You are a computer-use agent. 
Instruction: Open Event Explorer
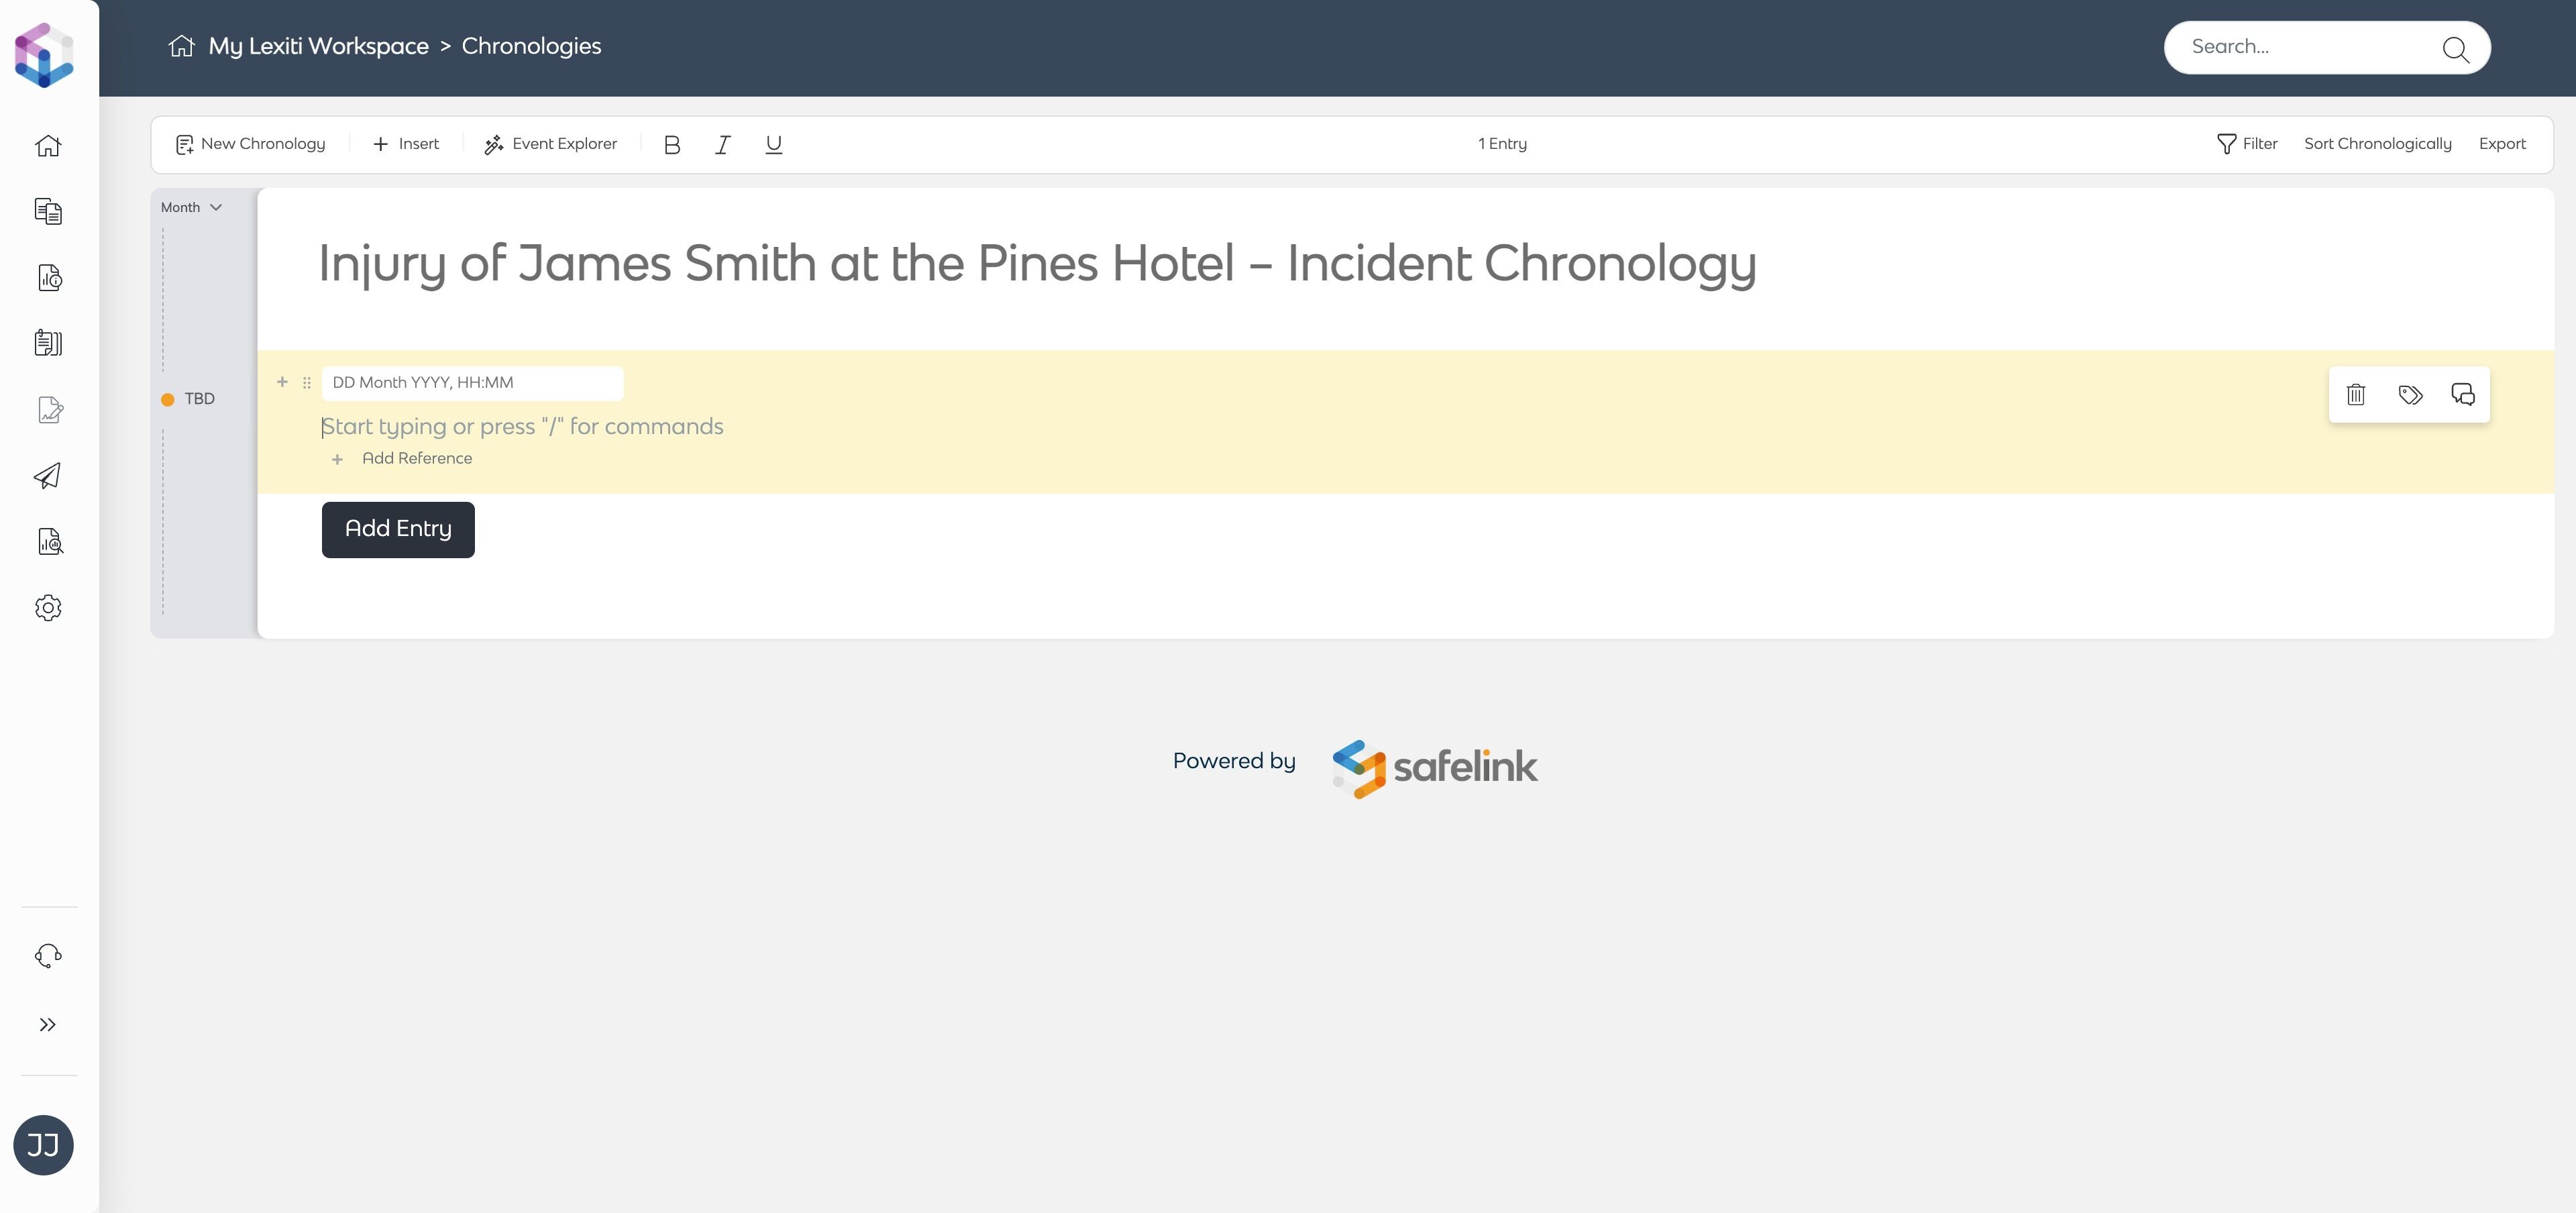tap(551, 144)
